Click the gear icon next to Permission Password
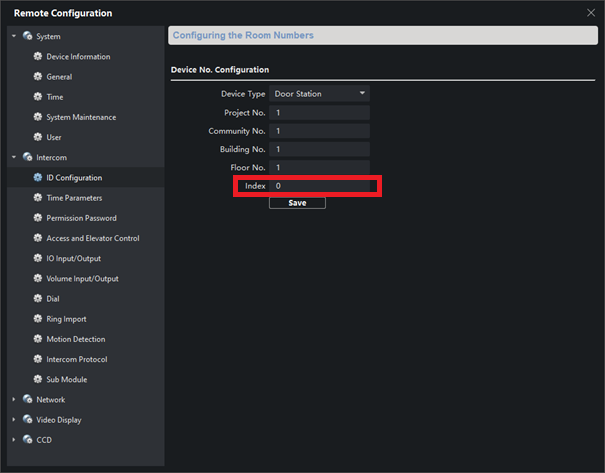 coord(38,218)
